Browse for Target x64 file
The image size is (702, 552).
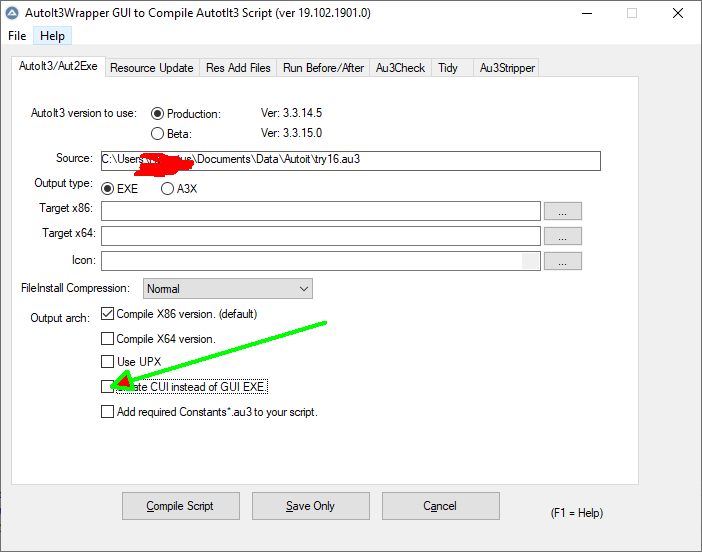coord(563,236)
